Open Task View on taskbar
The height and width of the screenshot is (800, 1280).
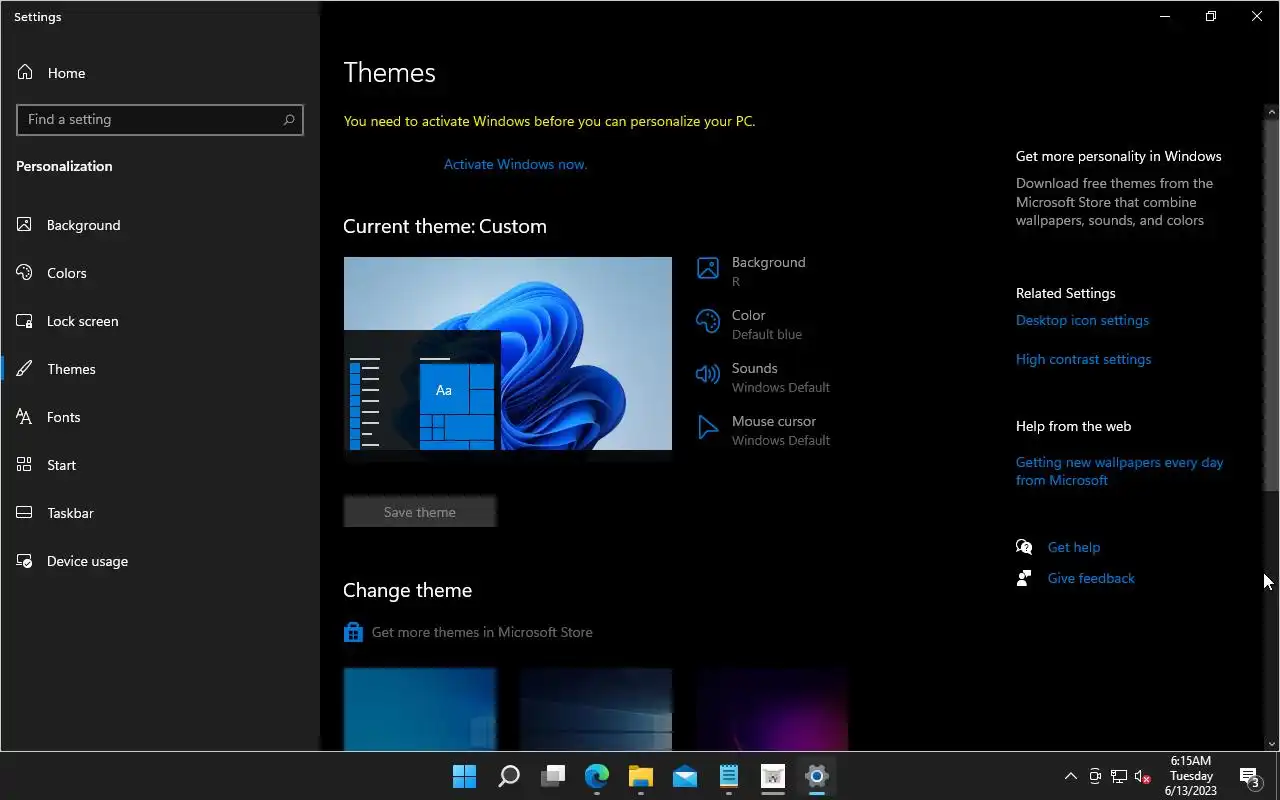click(x=553, y=776)
